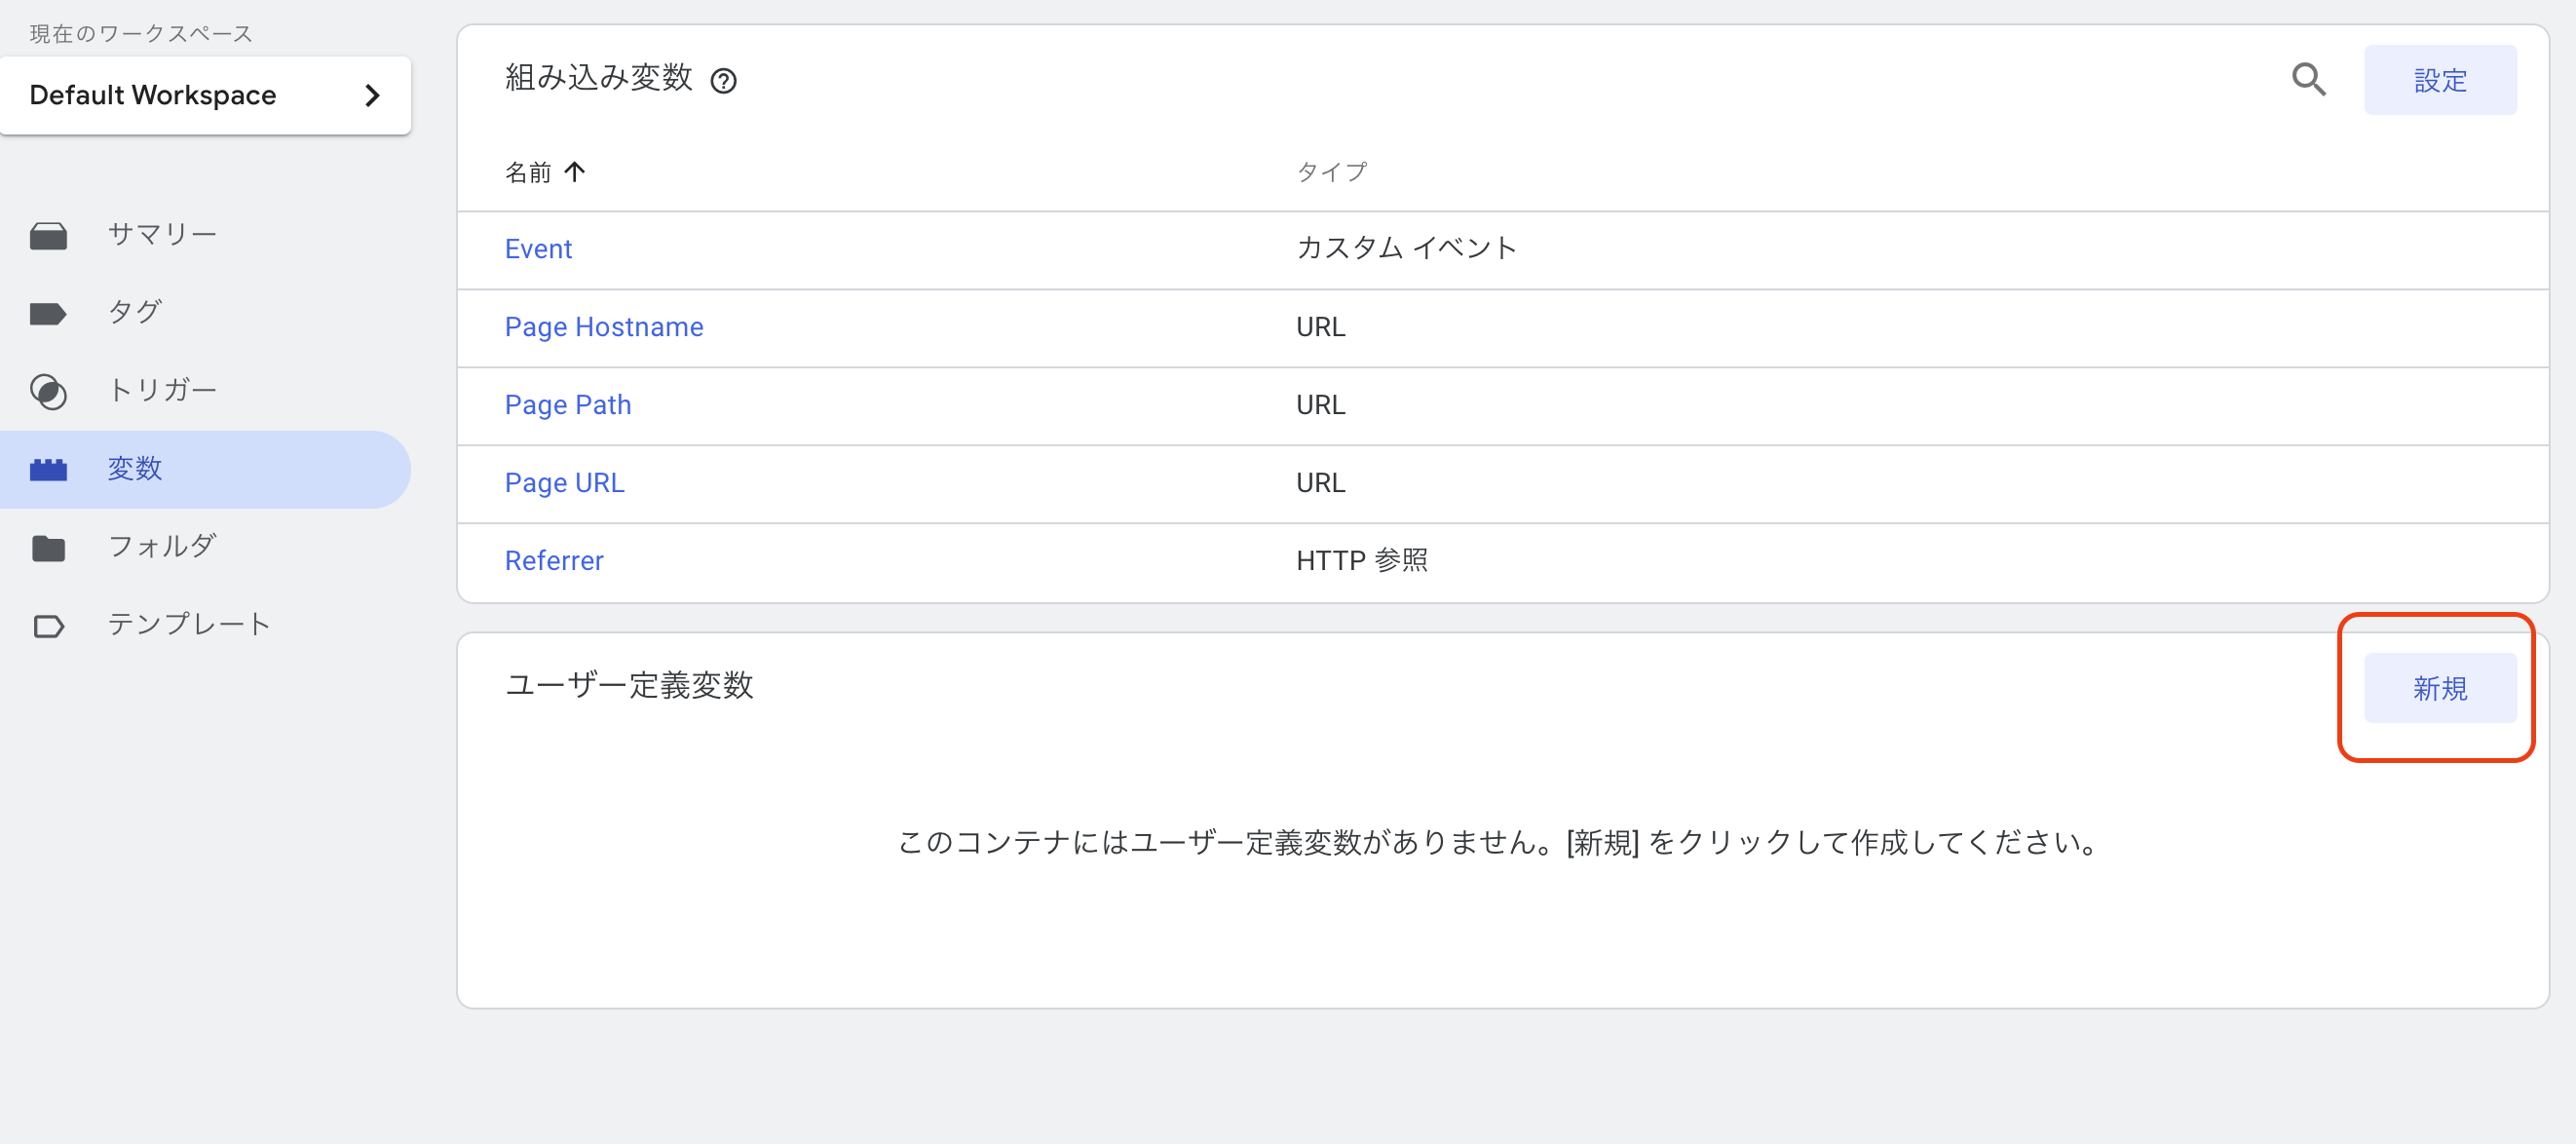Click the search magnifier icon
Image resolution: width=2576 pixels, height=1144 pixels.
click(2308, 79)
